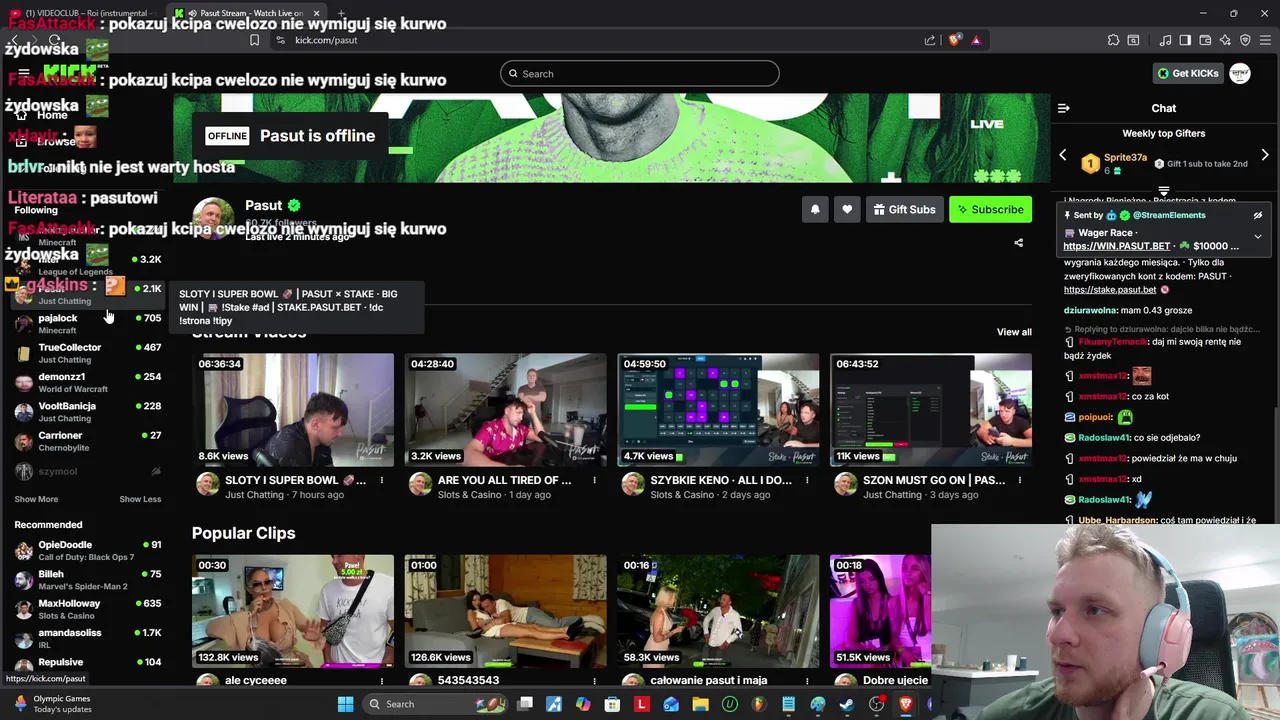Screen dimensions: 1280x720
Task: Play the 04:28:40 ARE YOU ALL TIRED thumbnail
Action: pyautogui.click(x=505, y=410)
